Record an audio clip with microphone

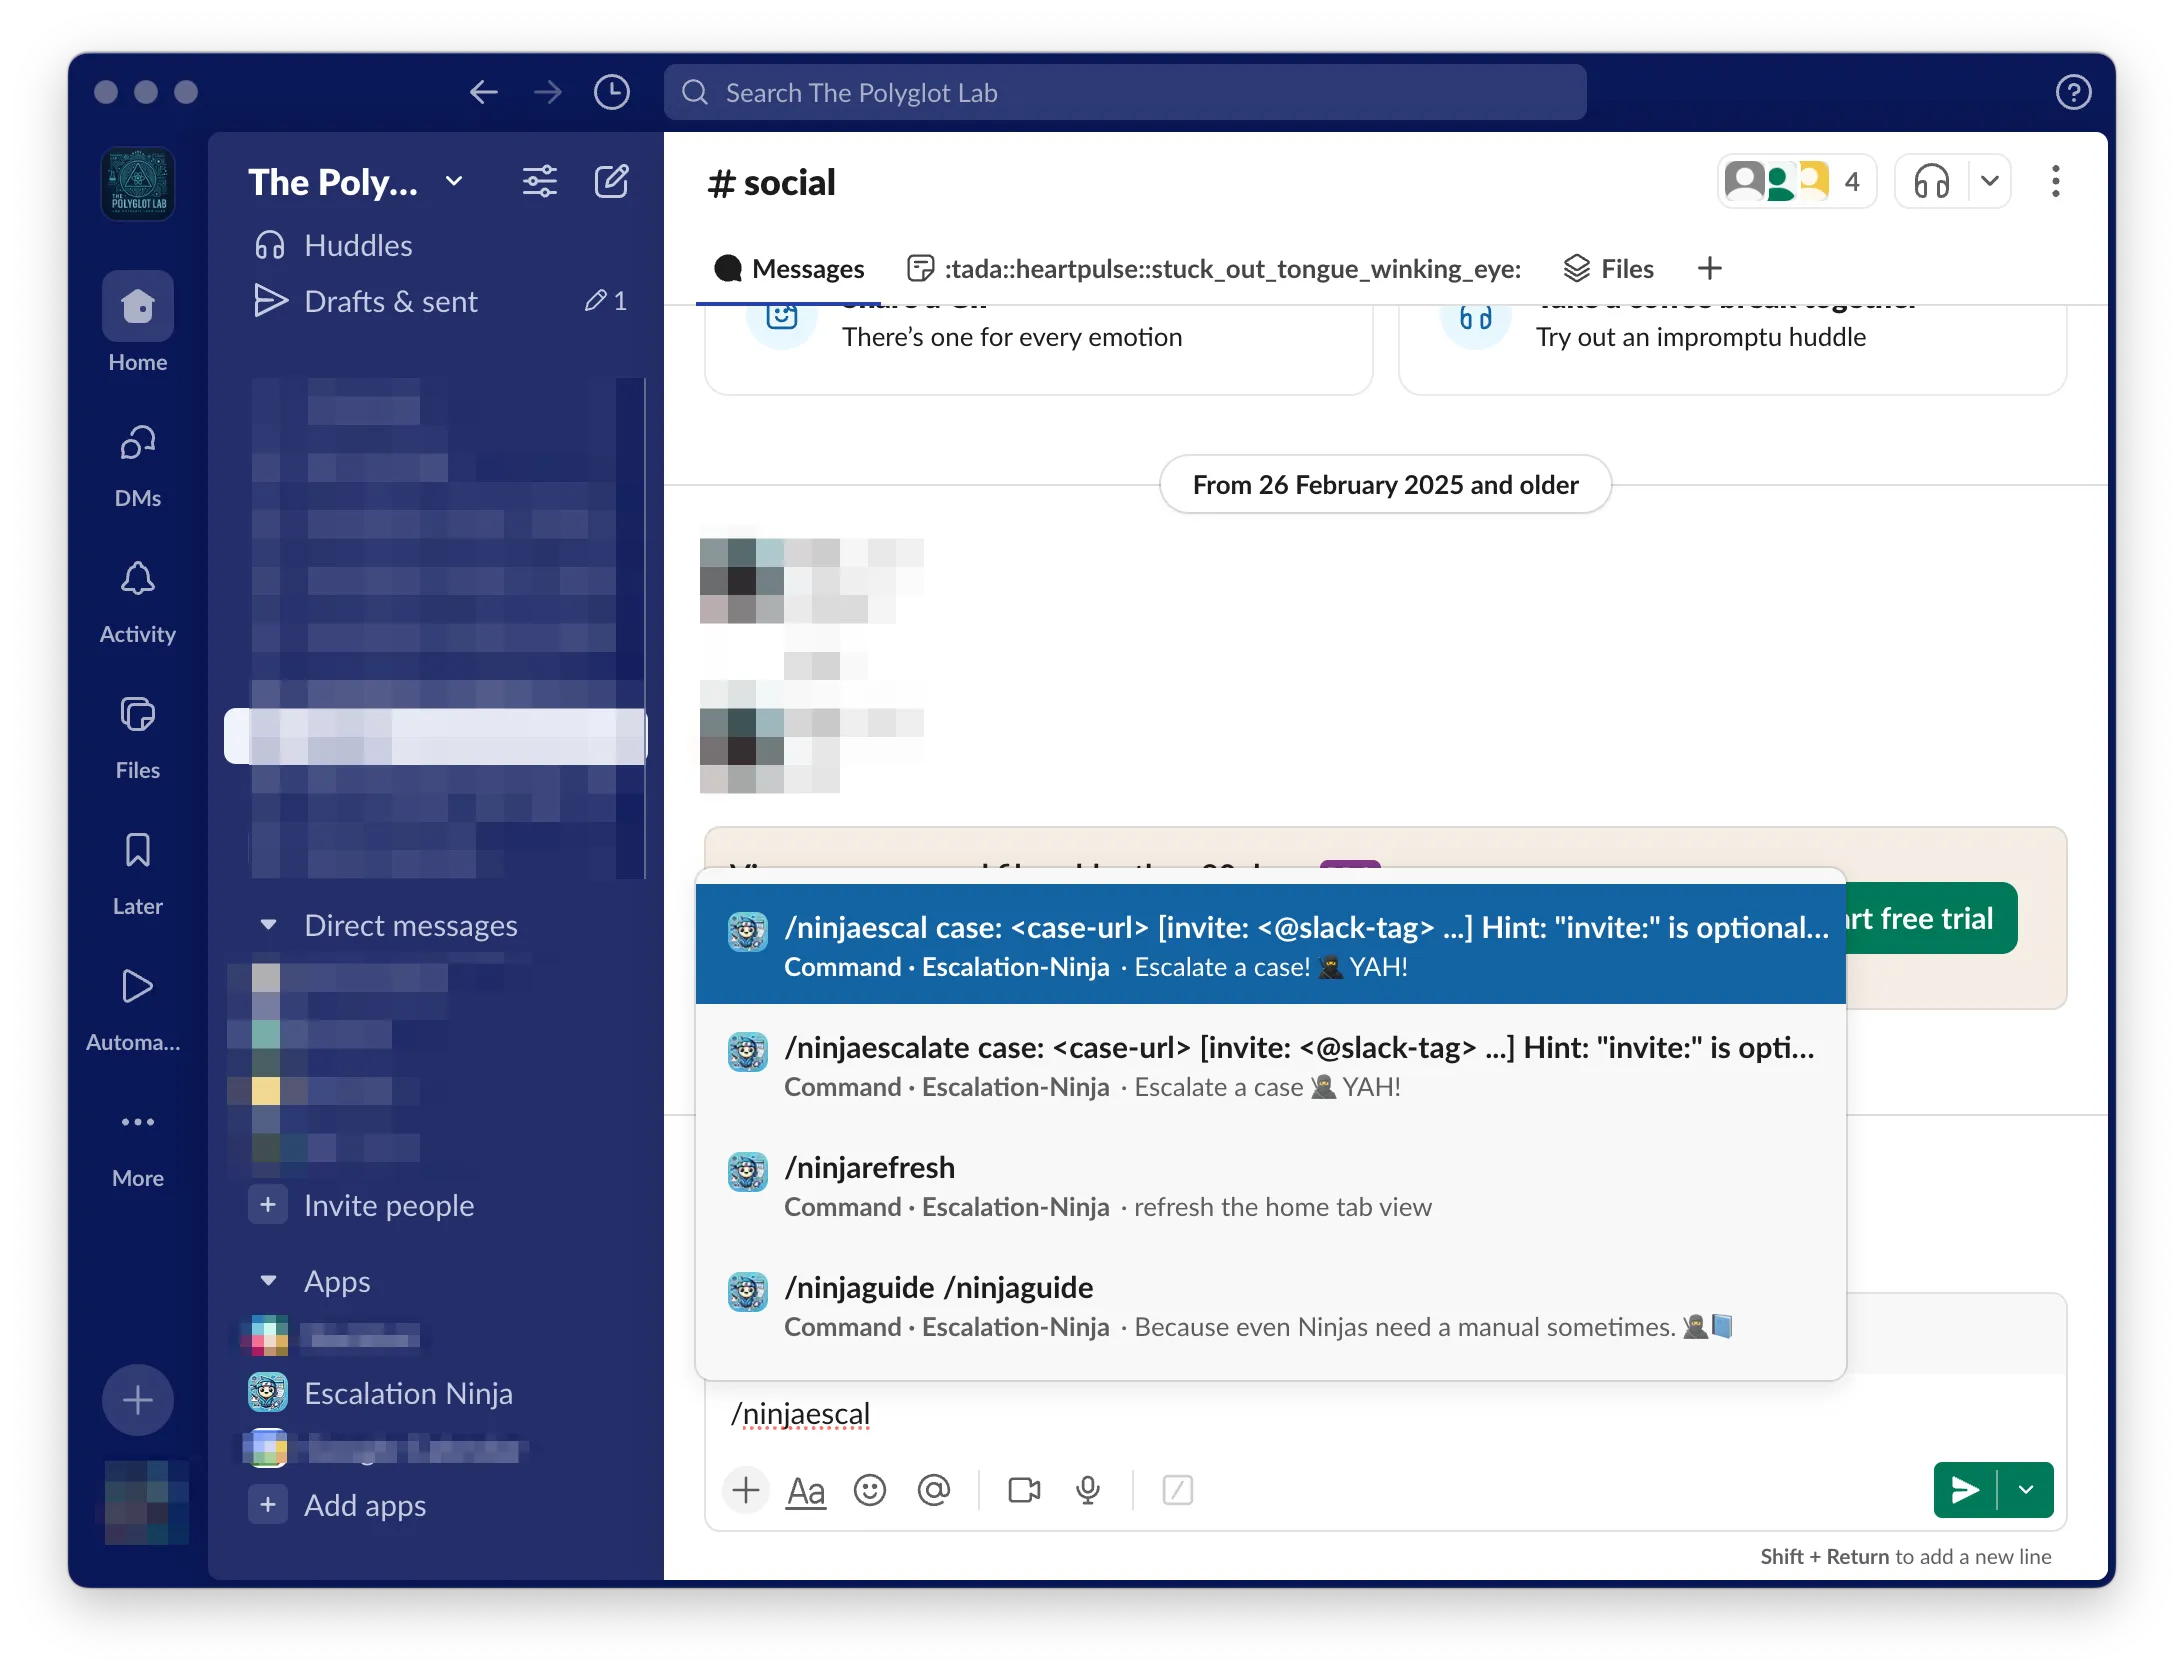tap(1088, 1490)
